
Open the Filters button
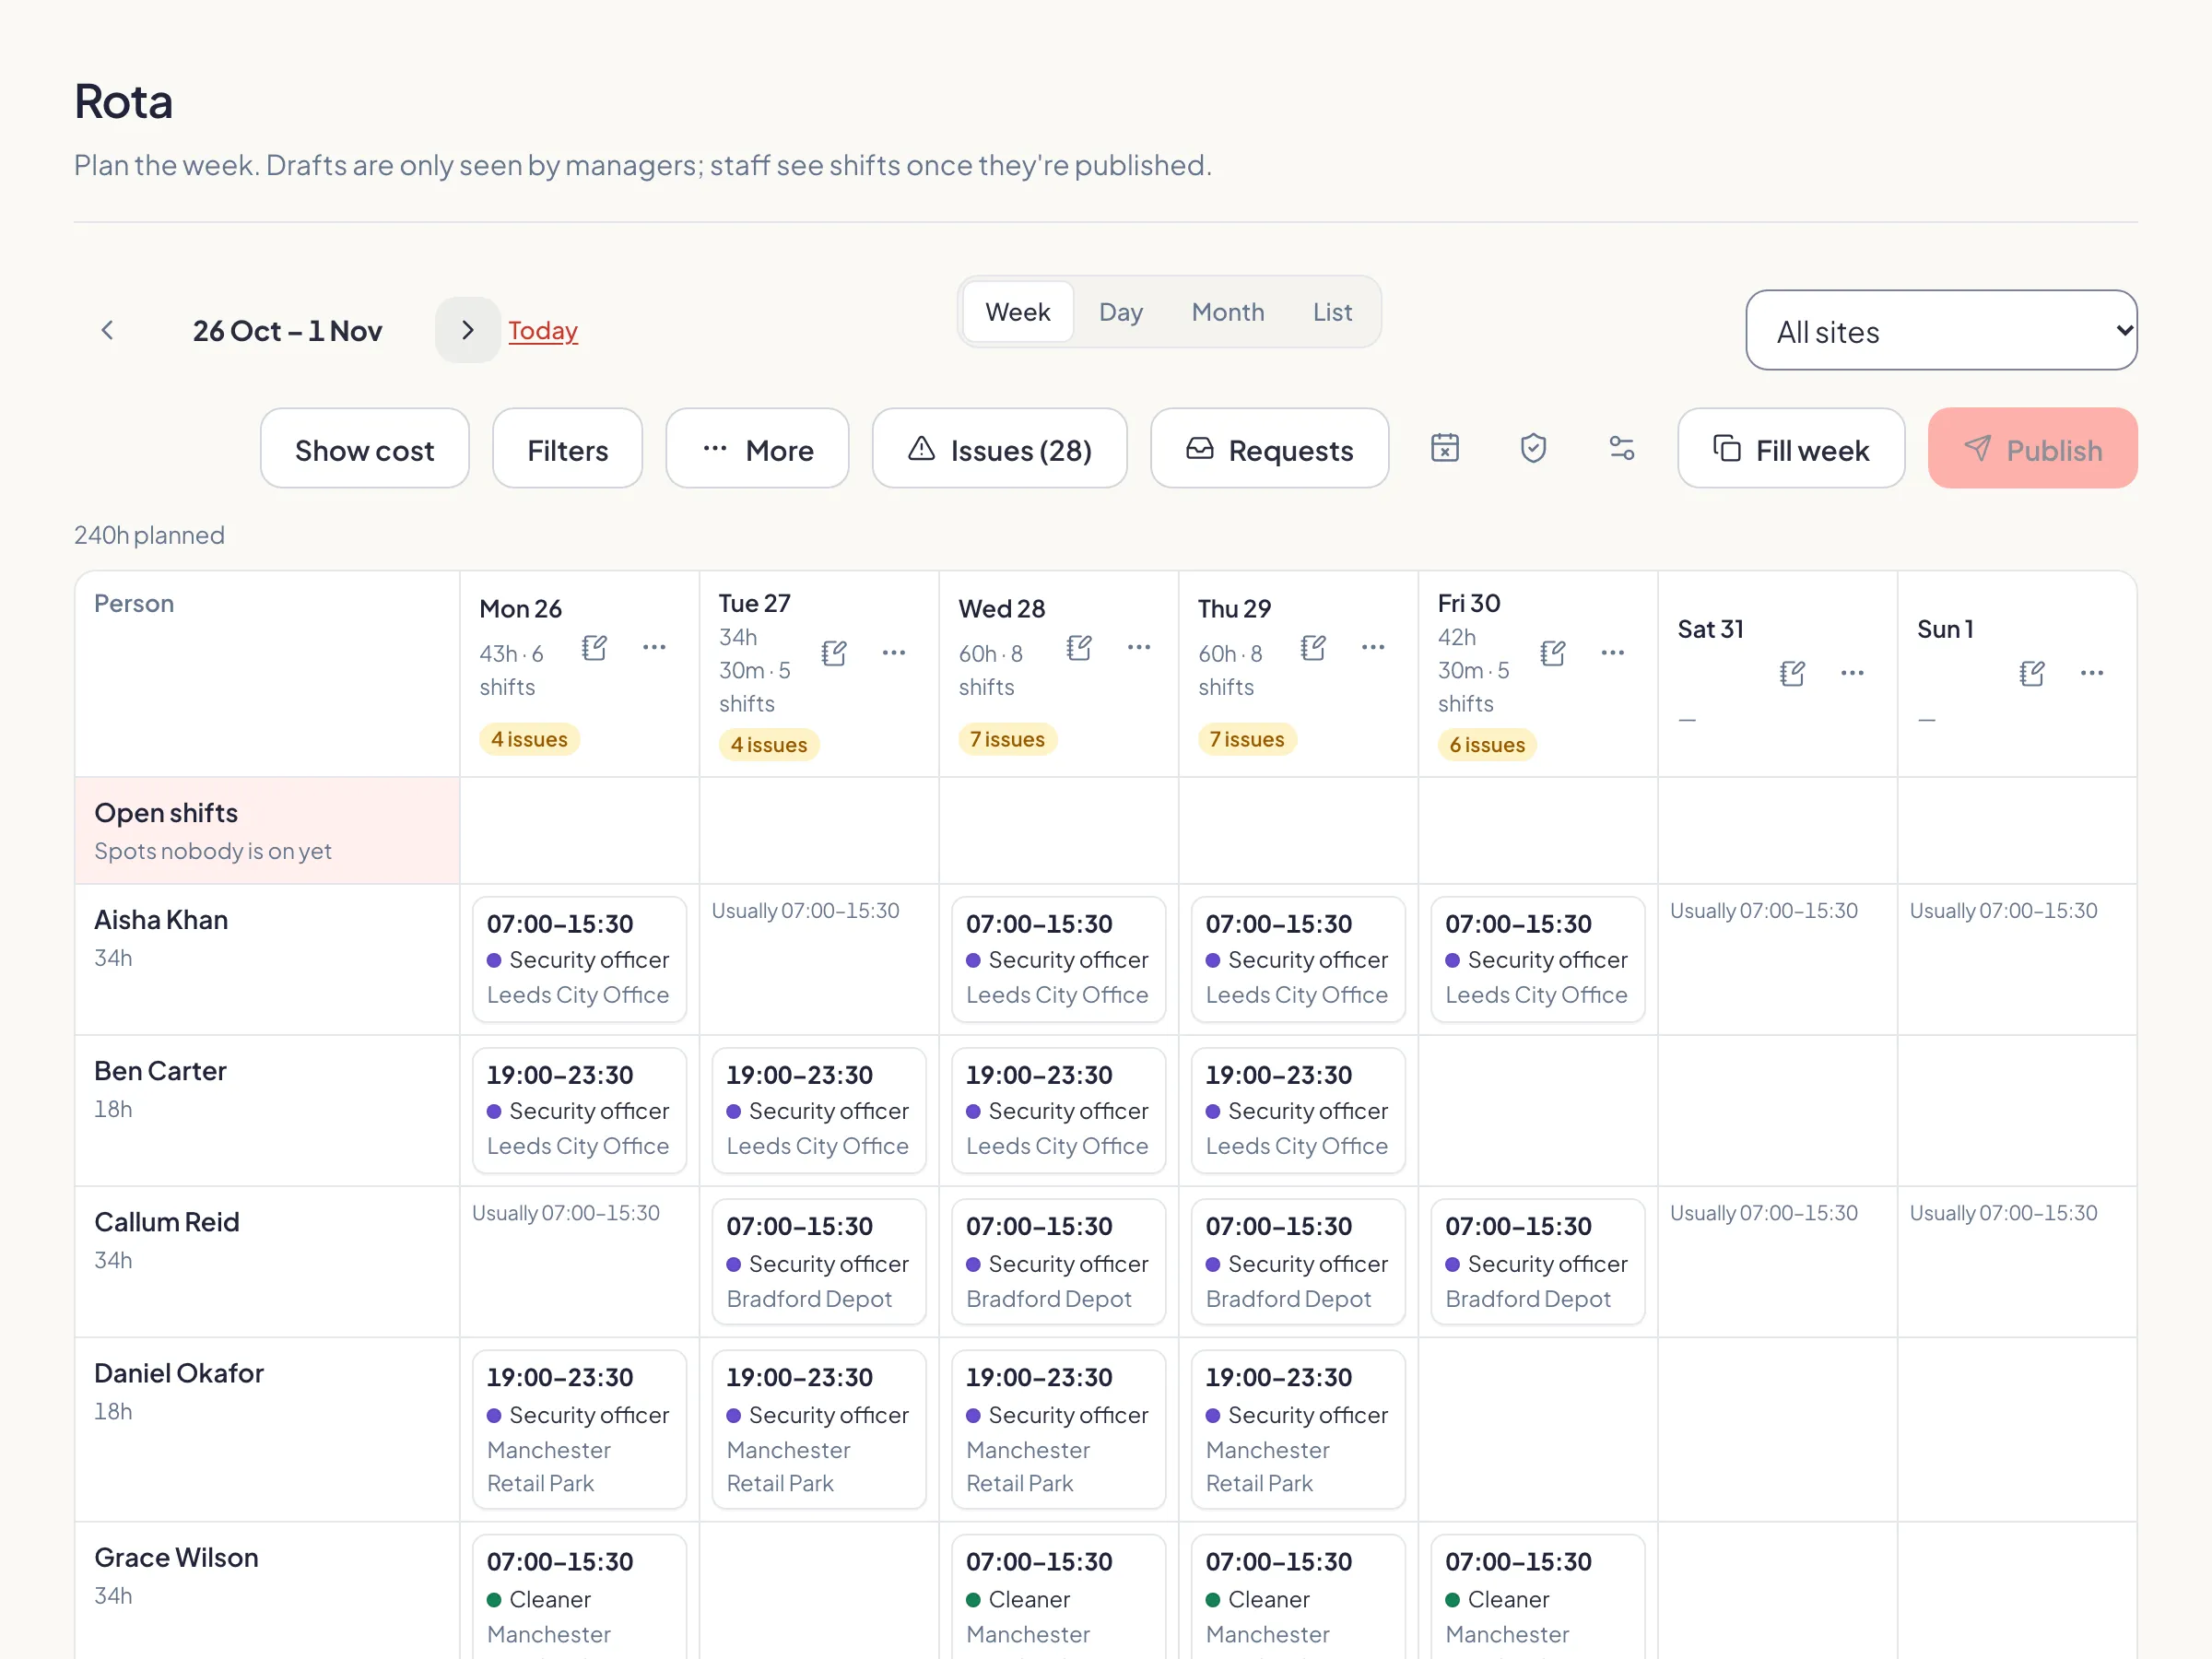click(567, 448)
